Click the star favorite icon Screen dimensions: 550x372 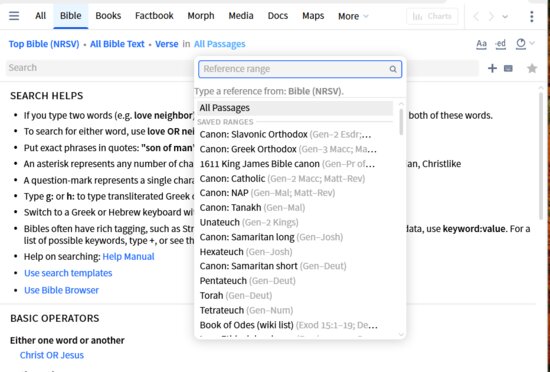pyautogui.click(x=532, y=68)
